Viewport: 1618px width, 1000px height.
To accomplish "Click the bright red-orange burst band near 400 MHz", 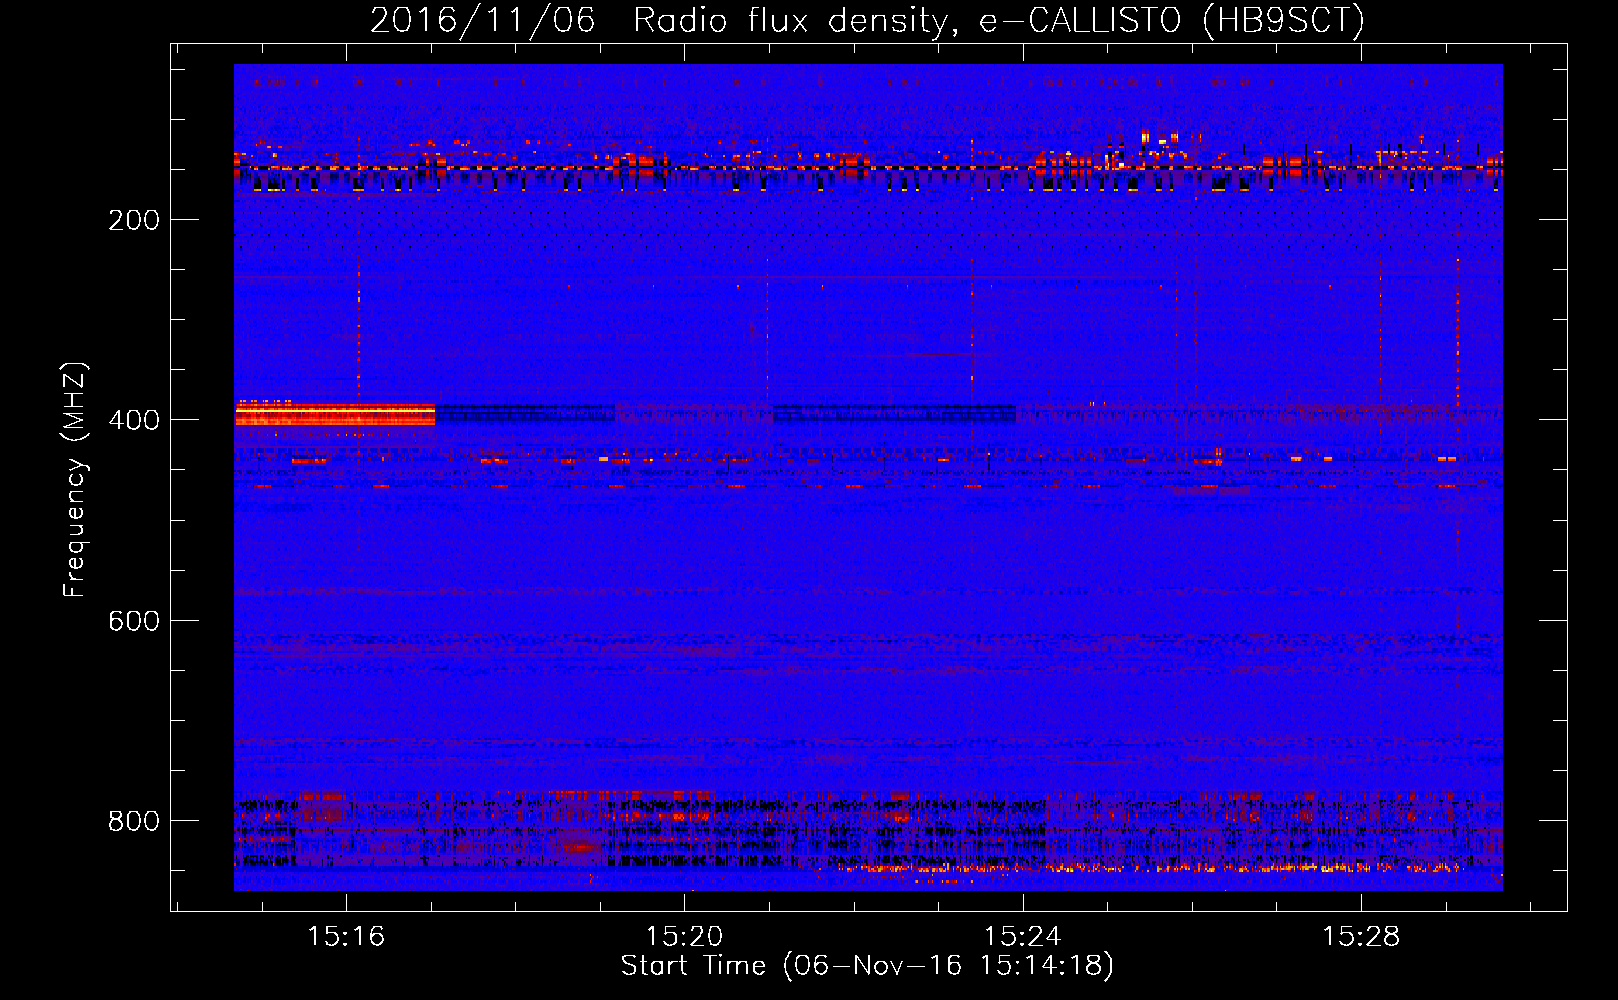I will [x=335, y=413].
